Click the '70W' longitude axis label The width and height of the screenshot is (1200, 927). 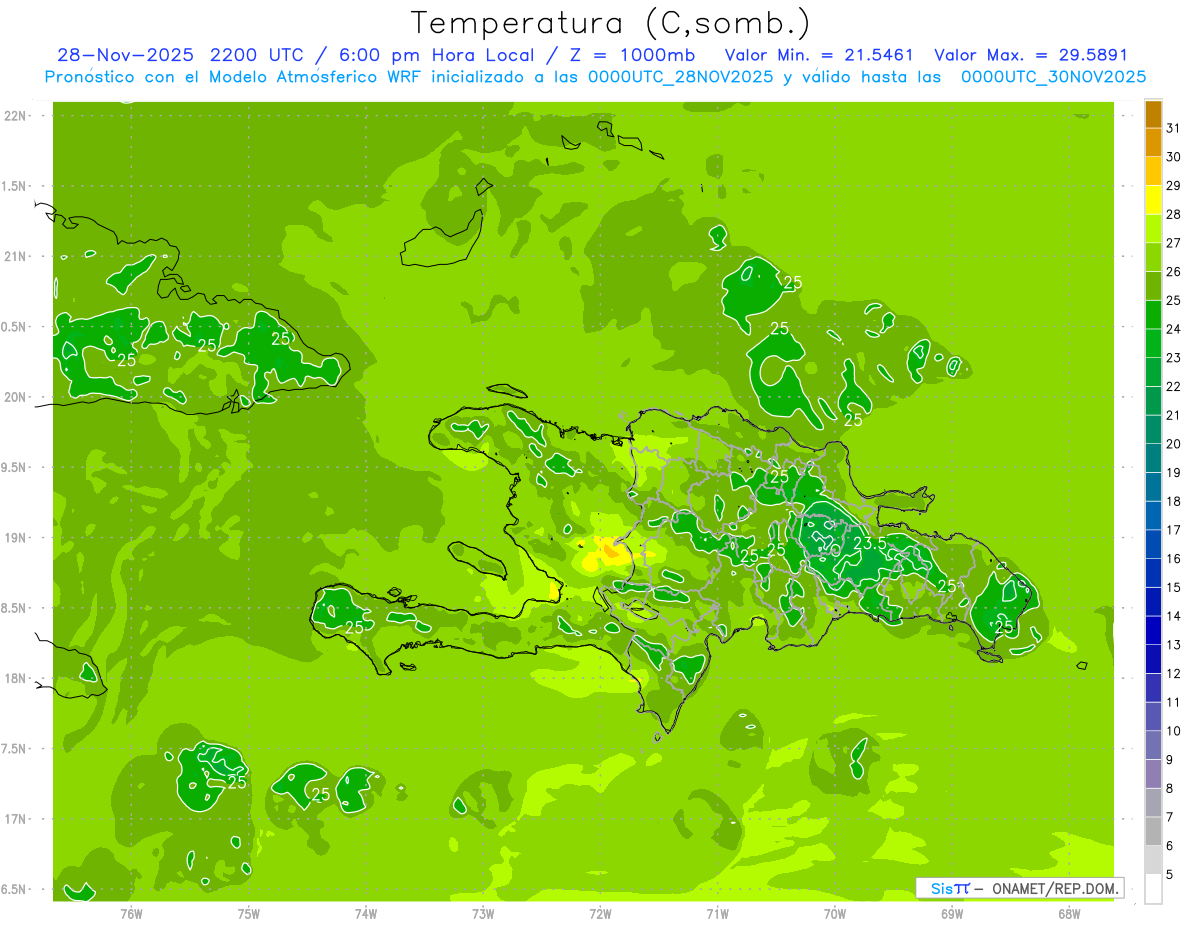click(x=835, y=914)
